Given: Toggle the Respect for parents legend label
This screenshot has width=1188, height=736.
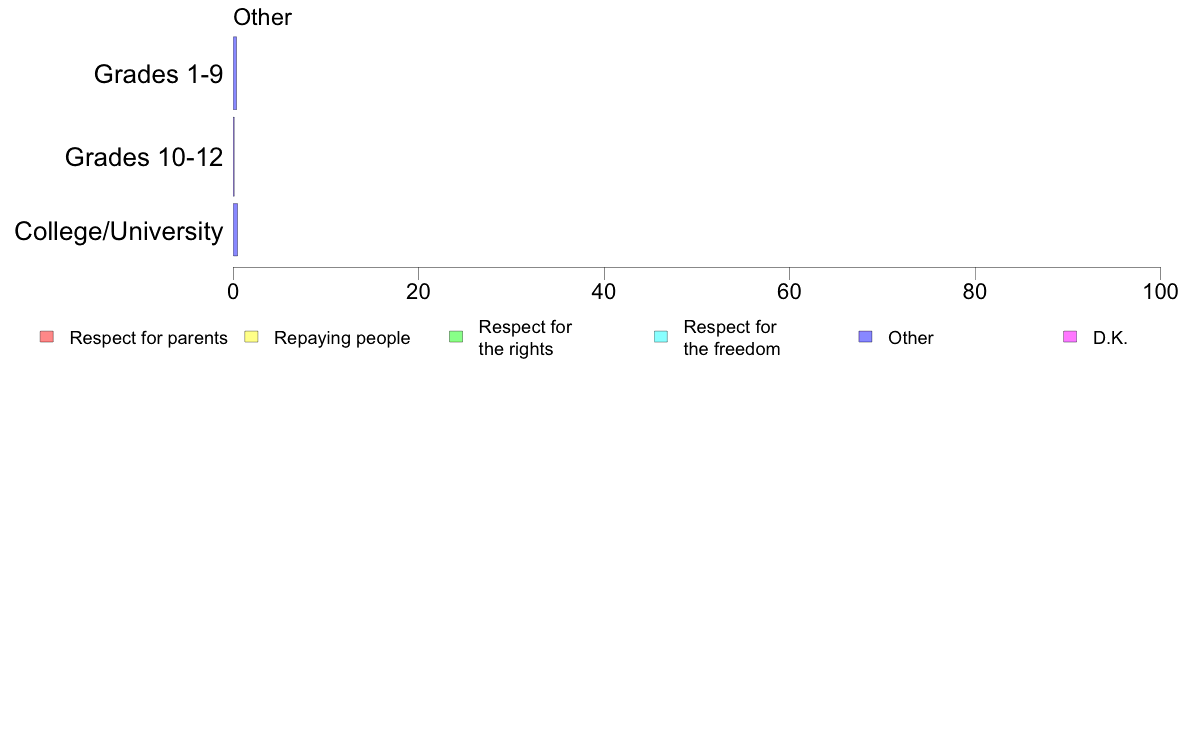Looking at the screenshot, I should point(148,338).
